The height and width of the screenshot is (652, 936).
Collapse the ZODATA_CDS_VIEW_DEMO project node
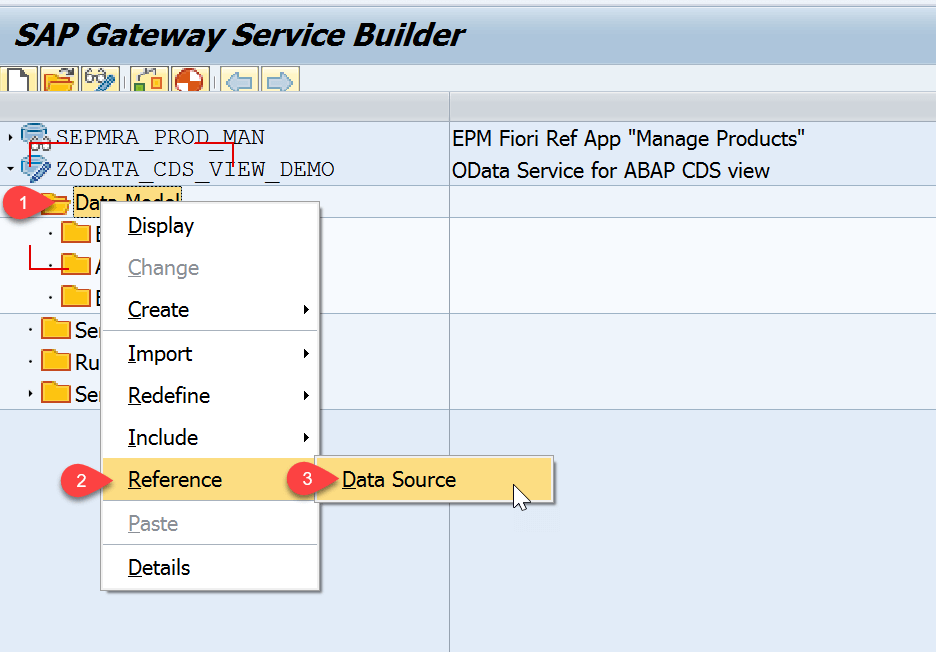tap(10, 169)
